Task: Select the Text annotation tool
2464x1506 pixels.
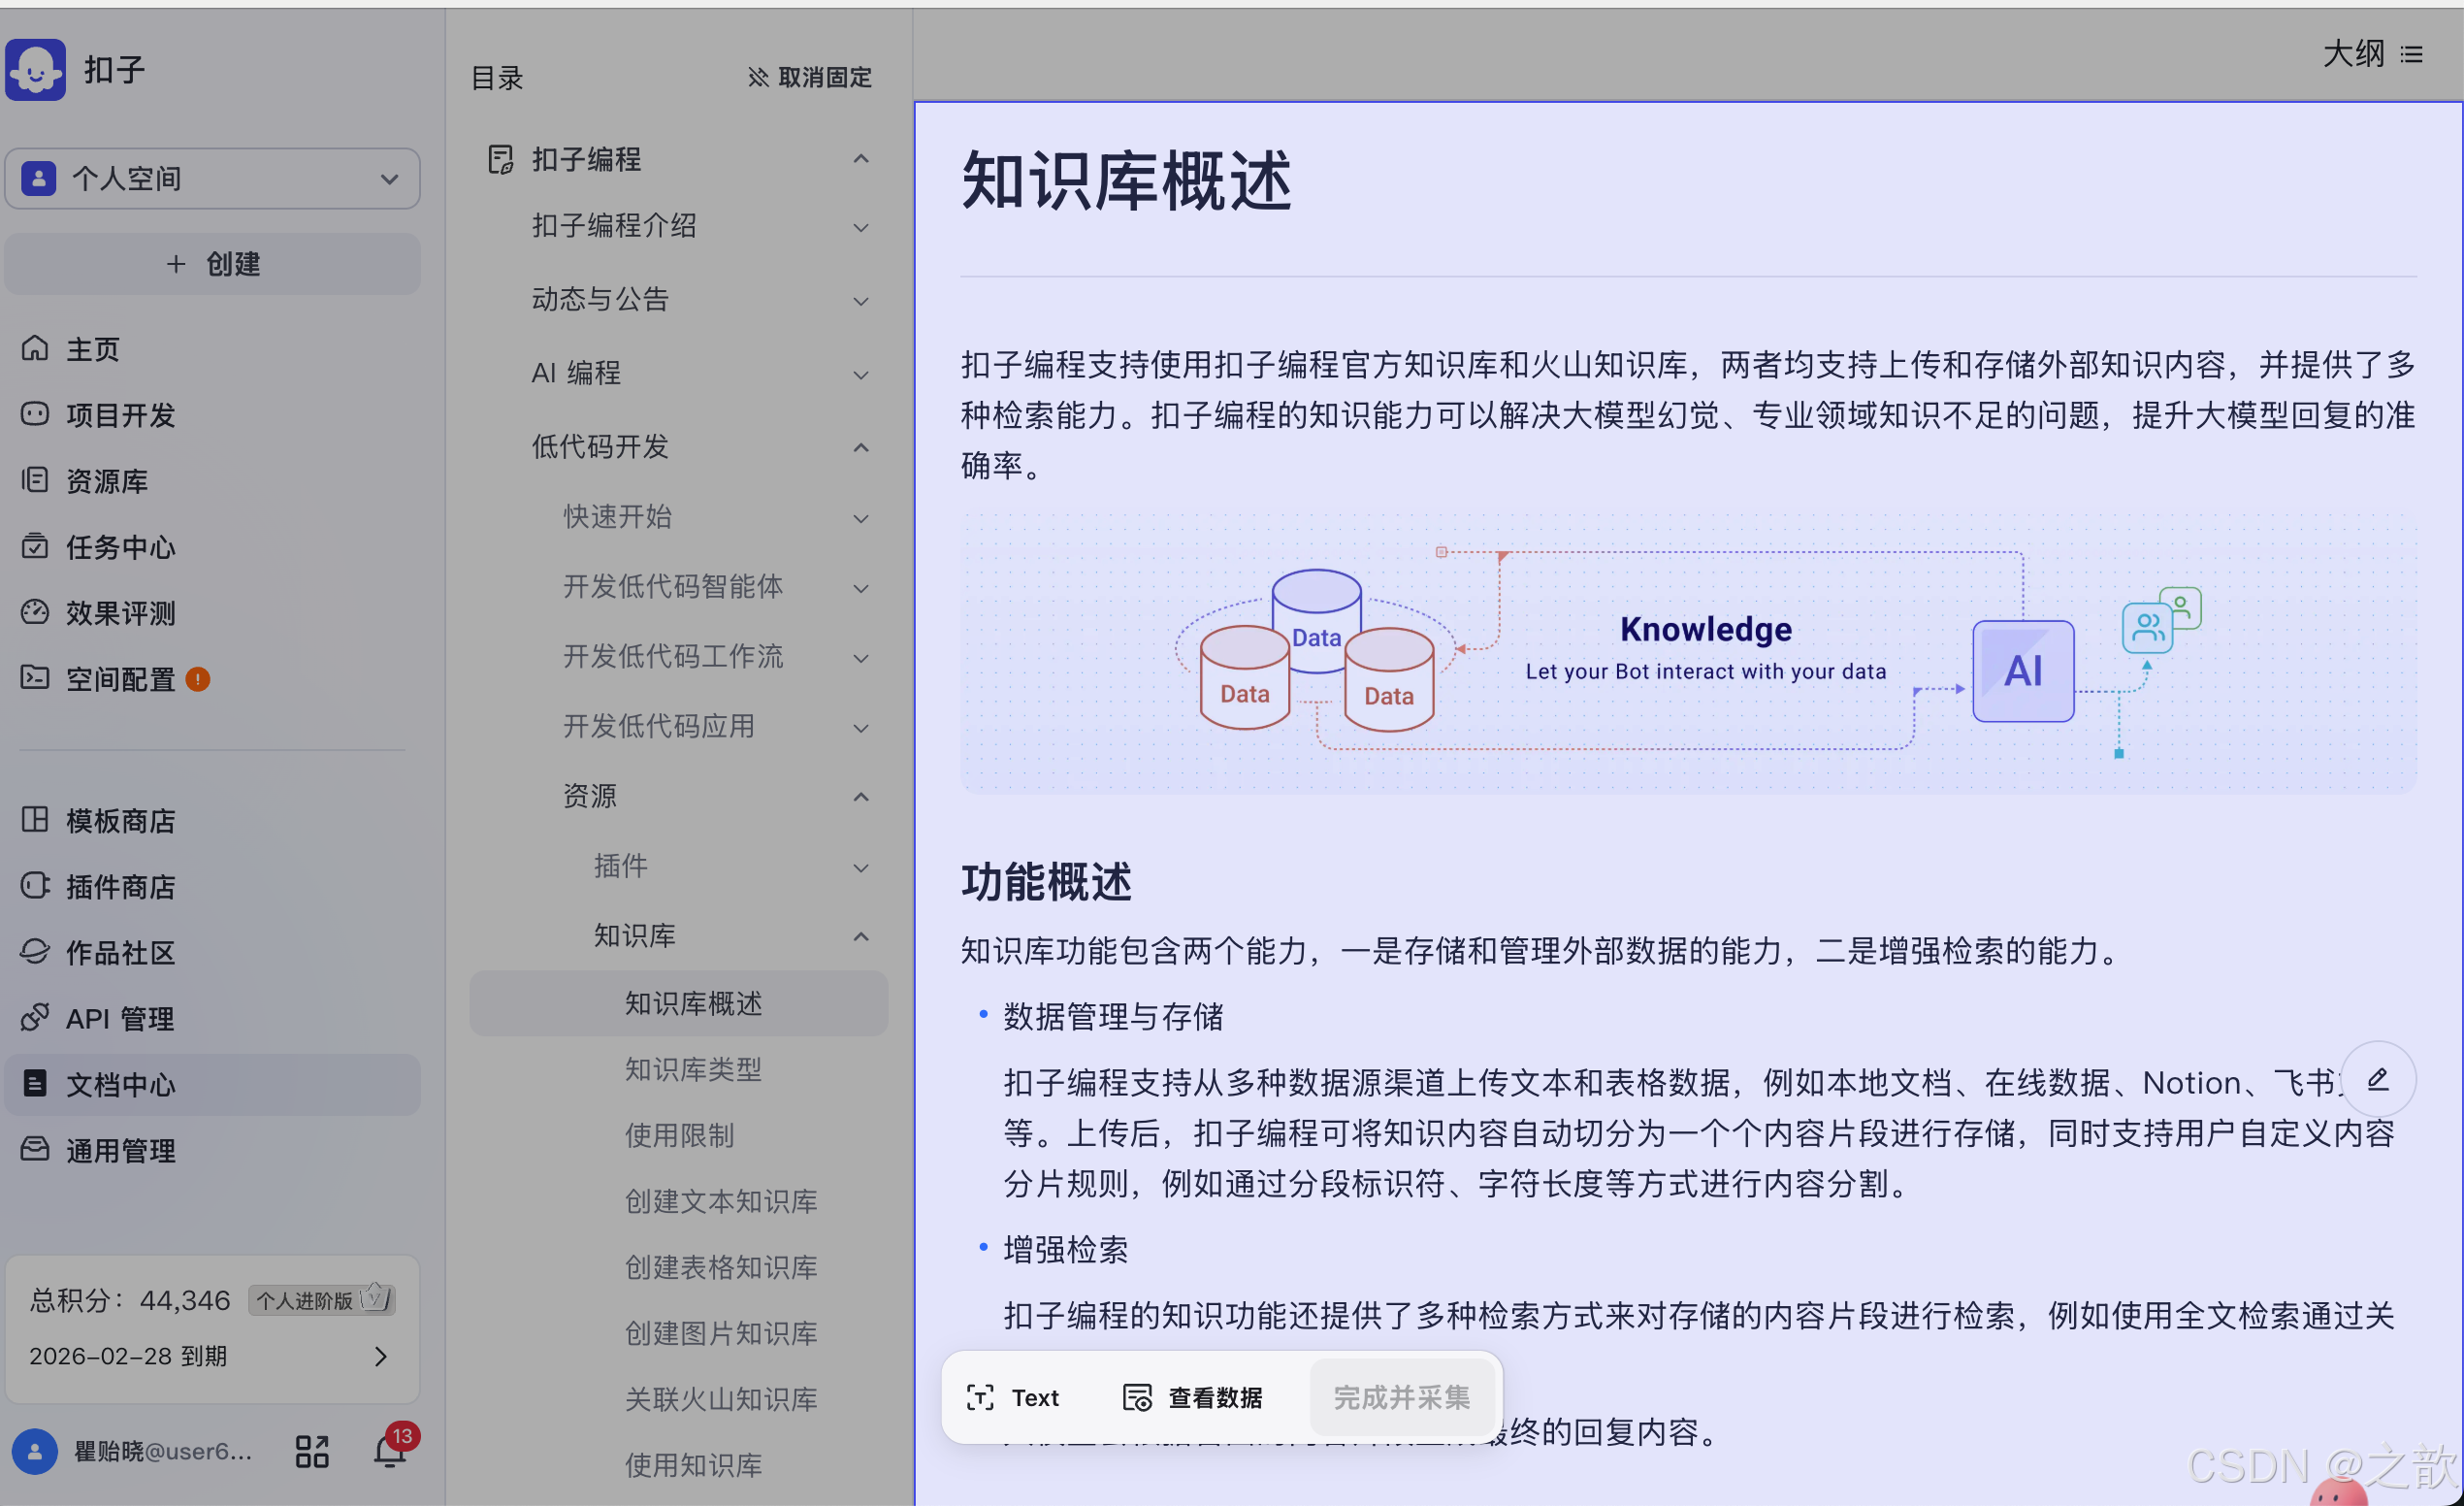Action: coord(1013,1397)
